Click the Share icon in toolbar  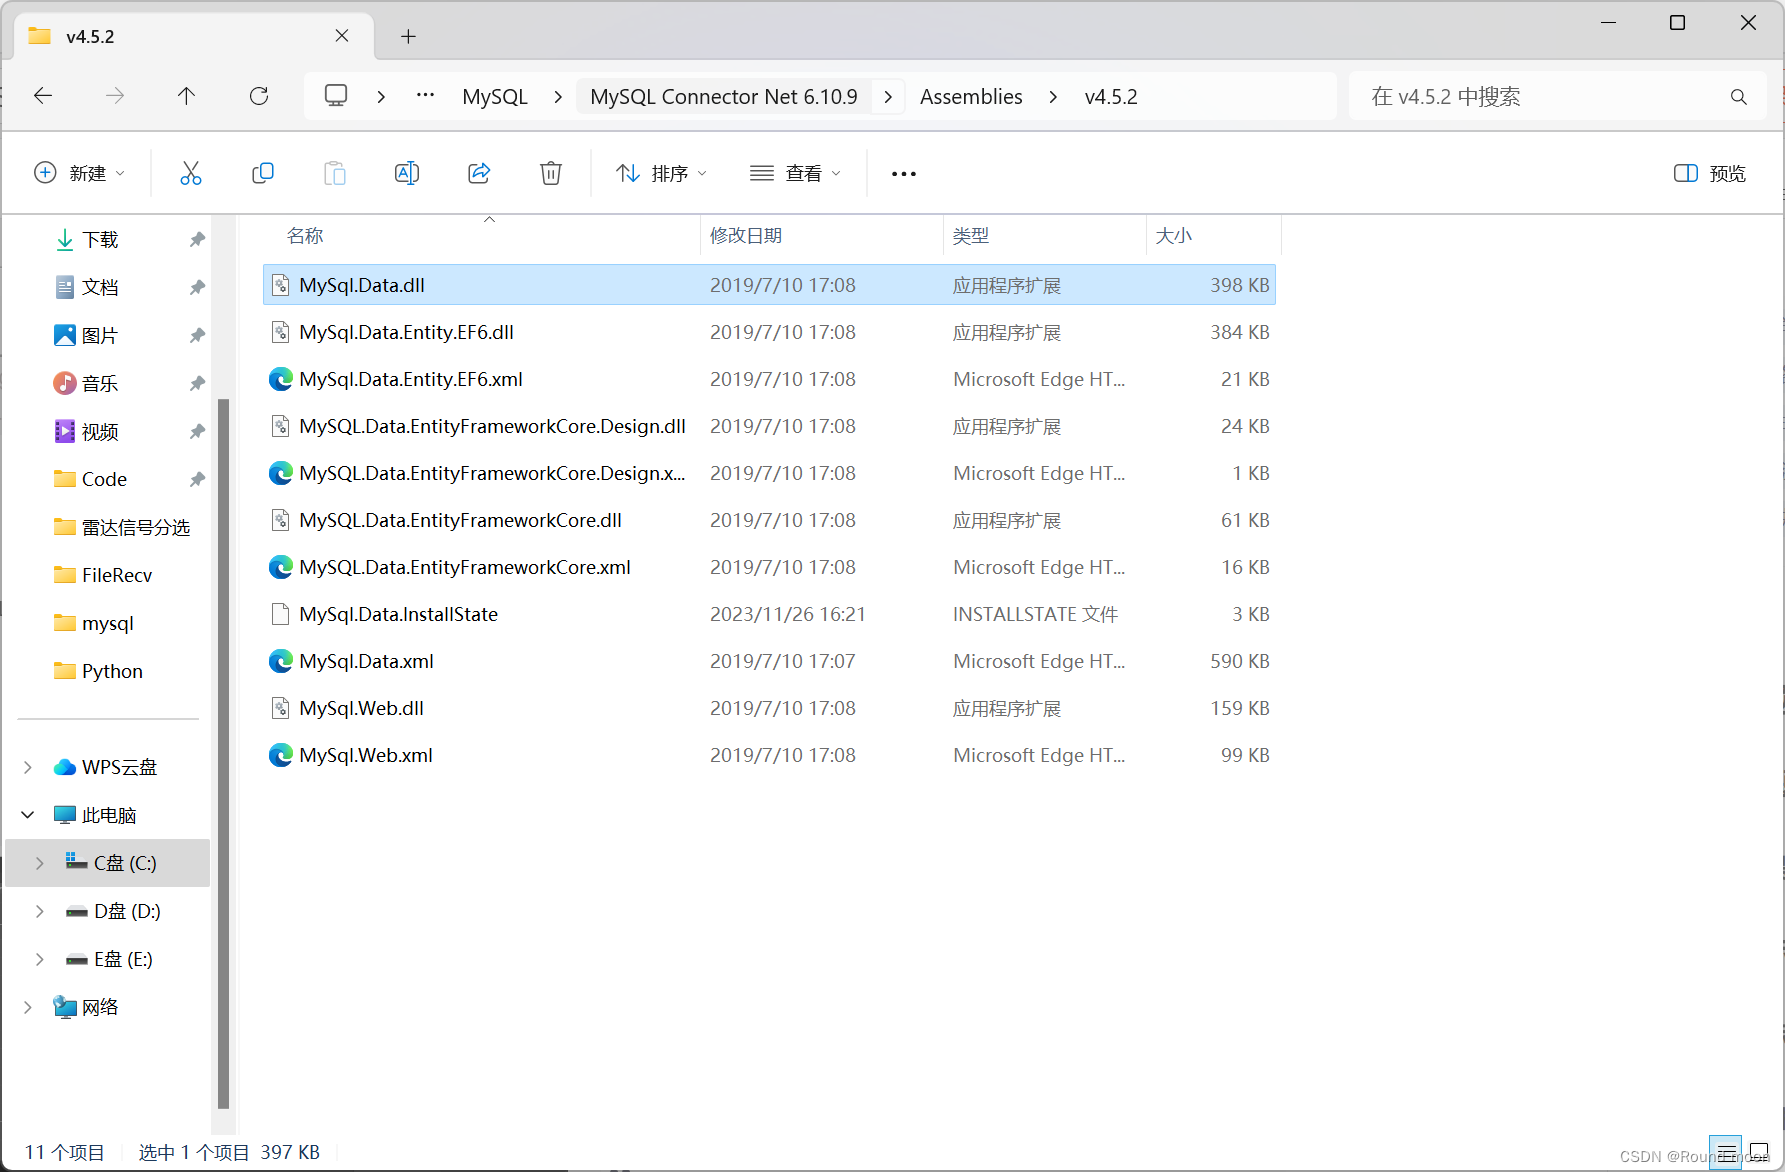click(x=479, y=173)
